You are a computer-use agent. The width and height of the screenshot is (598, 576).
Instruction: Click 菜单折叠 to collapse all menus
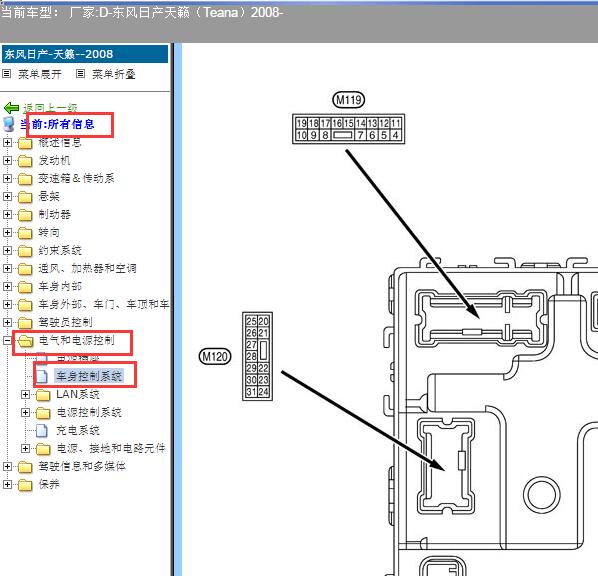coord(114,74)
